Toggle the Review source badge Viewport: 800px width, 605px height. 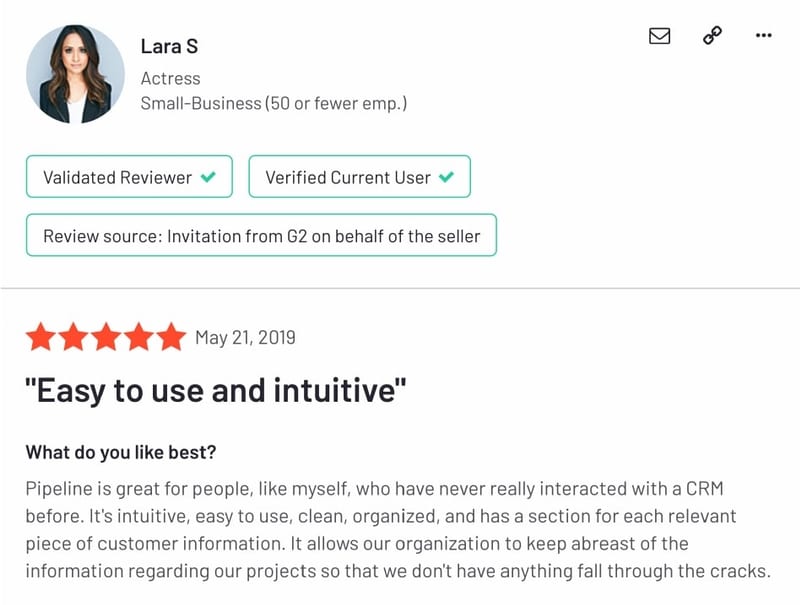coord(262,235)
